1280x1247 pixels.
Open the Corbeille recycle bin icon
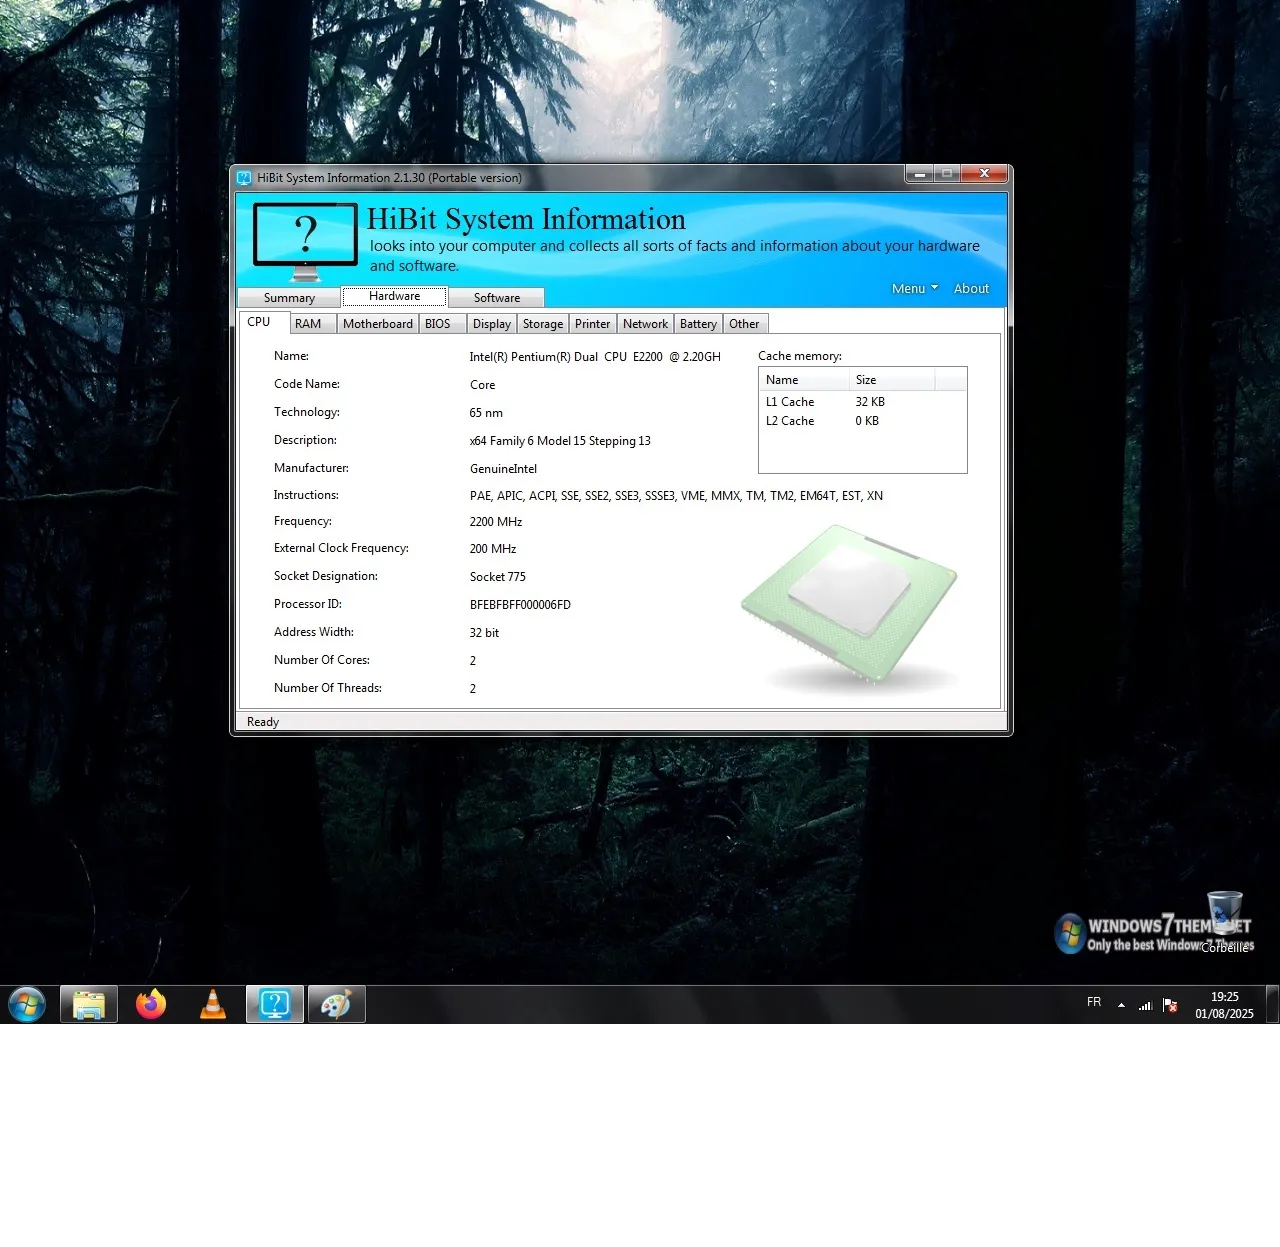[1225, 922]
